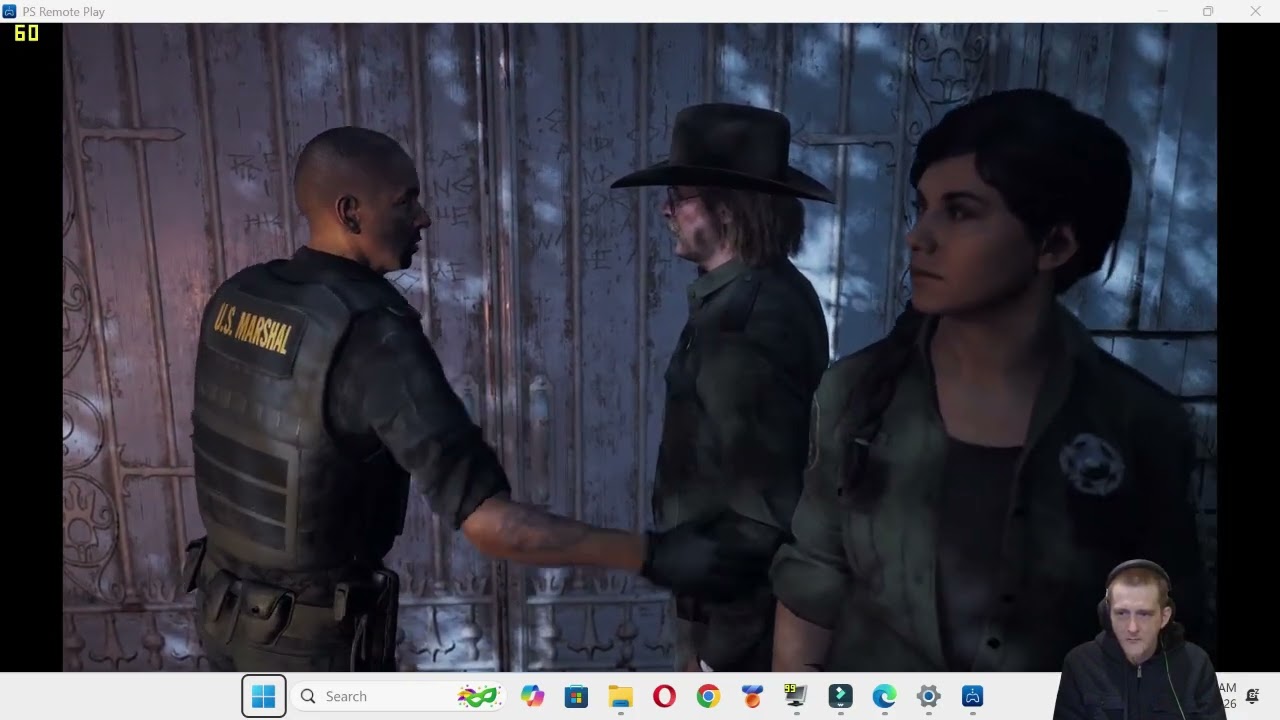Image resolution: width=1280 pixels, height=720 pixels.
Task: Launch Microsoft Store from the taskbar
Action: click(576, 696)
